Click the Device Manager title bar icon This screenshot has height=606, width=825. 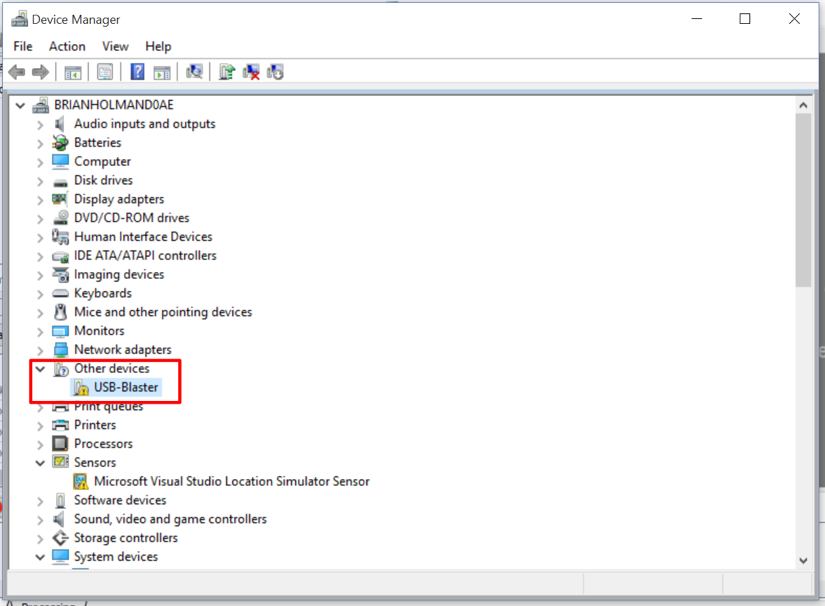tap(19, 19)
